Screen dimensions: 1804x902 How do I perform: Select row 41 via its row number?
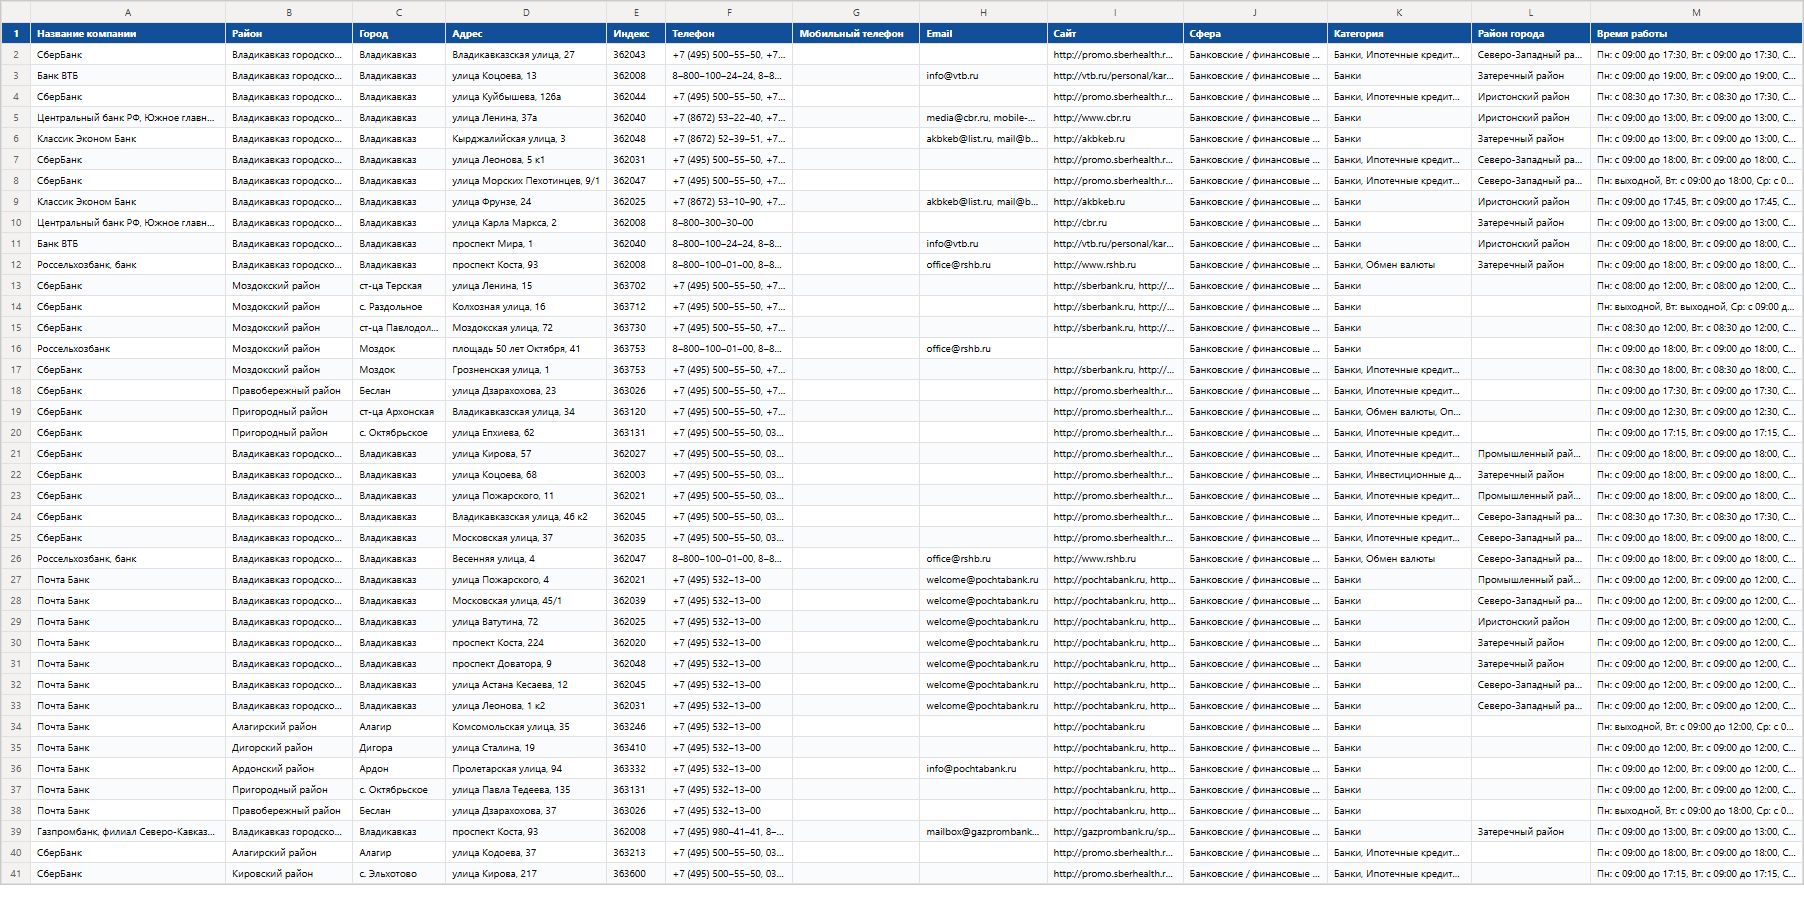point(16,874)
